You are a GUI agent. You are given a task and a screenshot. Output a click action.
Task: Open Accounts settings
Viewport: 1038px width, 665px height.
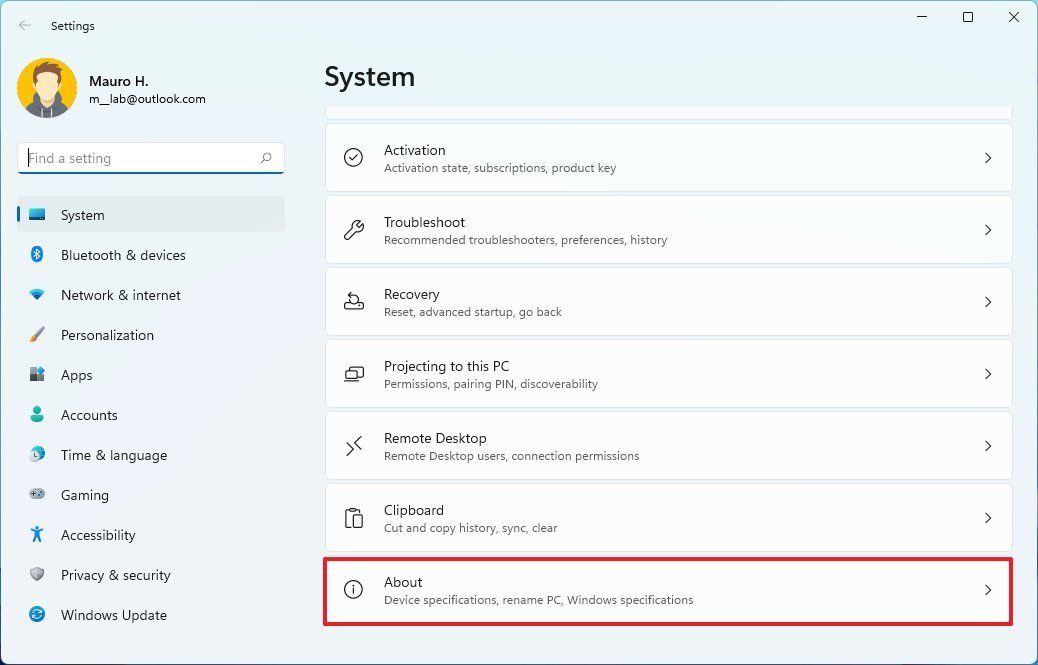click(89, 415)
